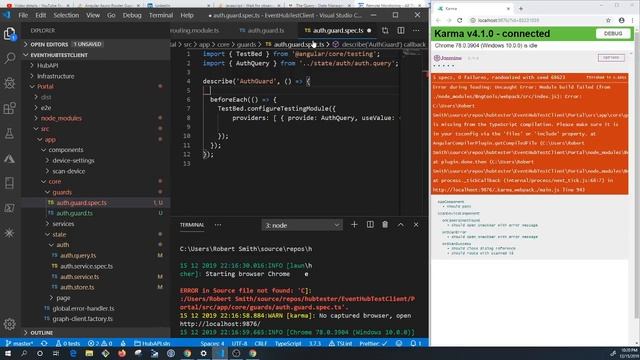Open the Selection menu
Image resolution: width=640 pixels, height=360 pixels.
tap(66, 15)
